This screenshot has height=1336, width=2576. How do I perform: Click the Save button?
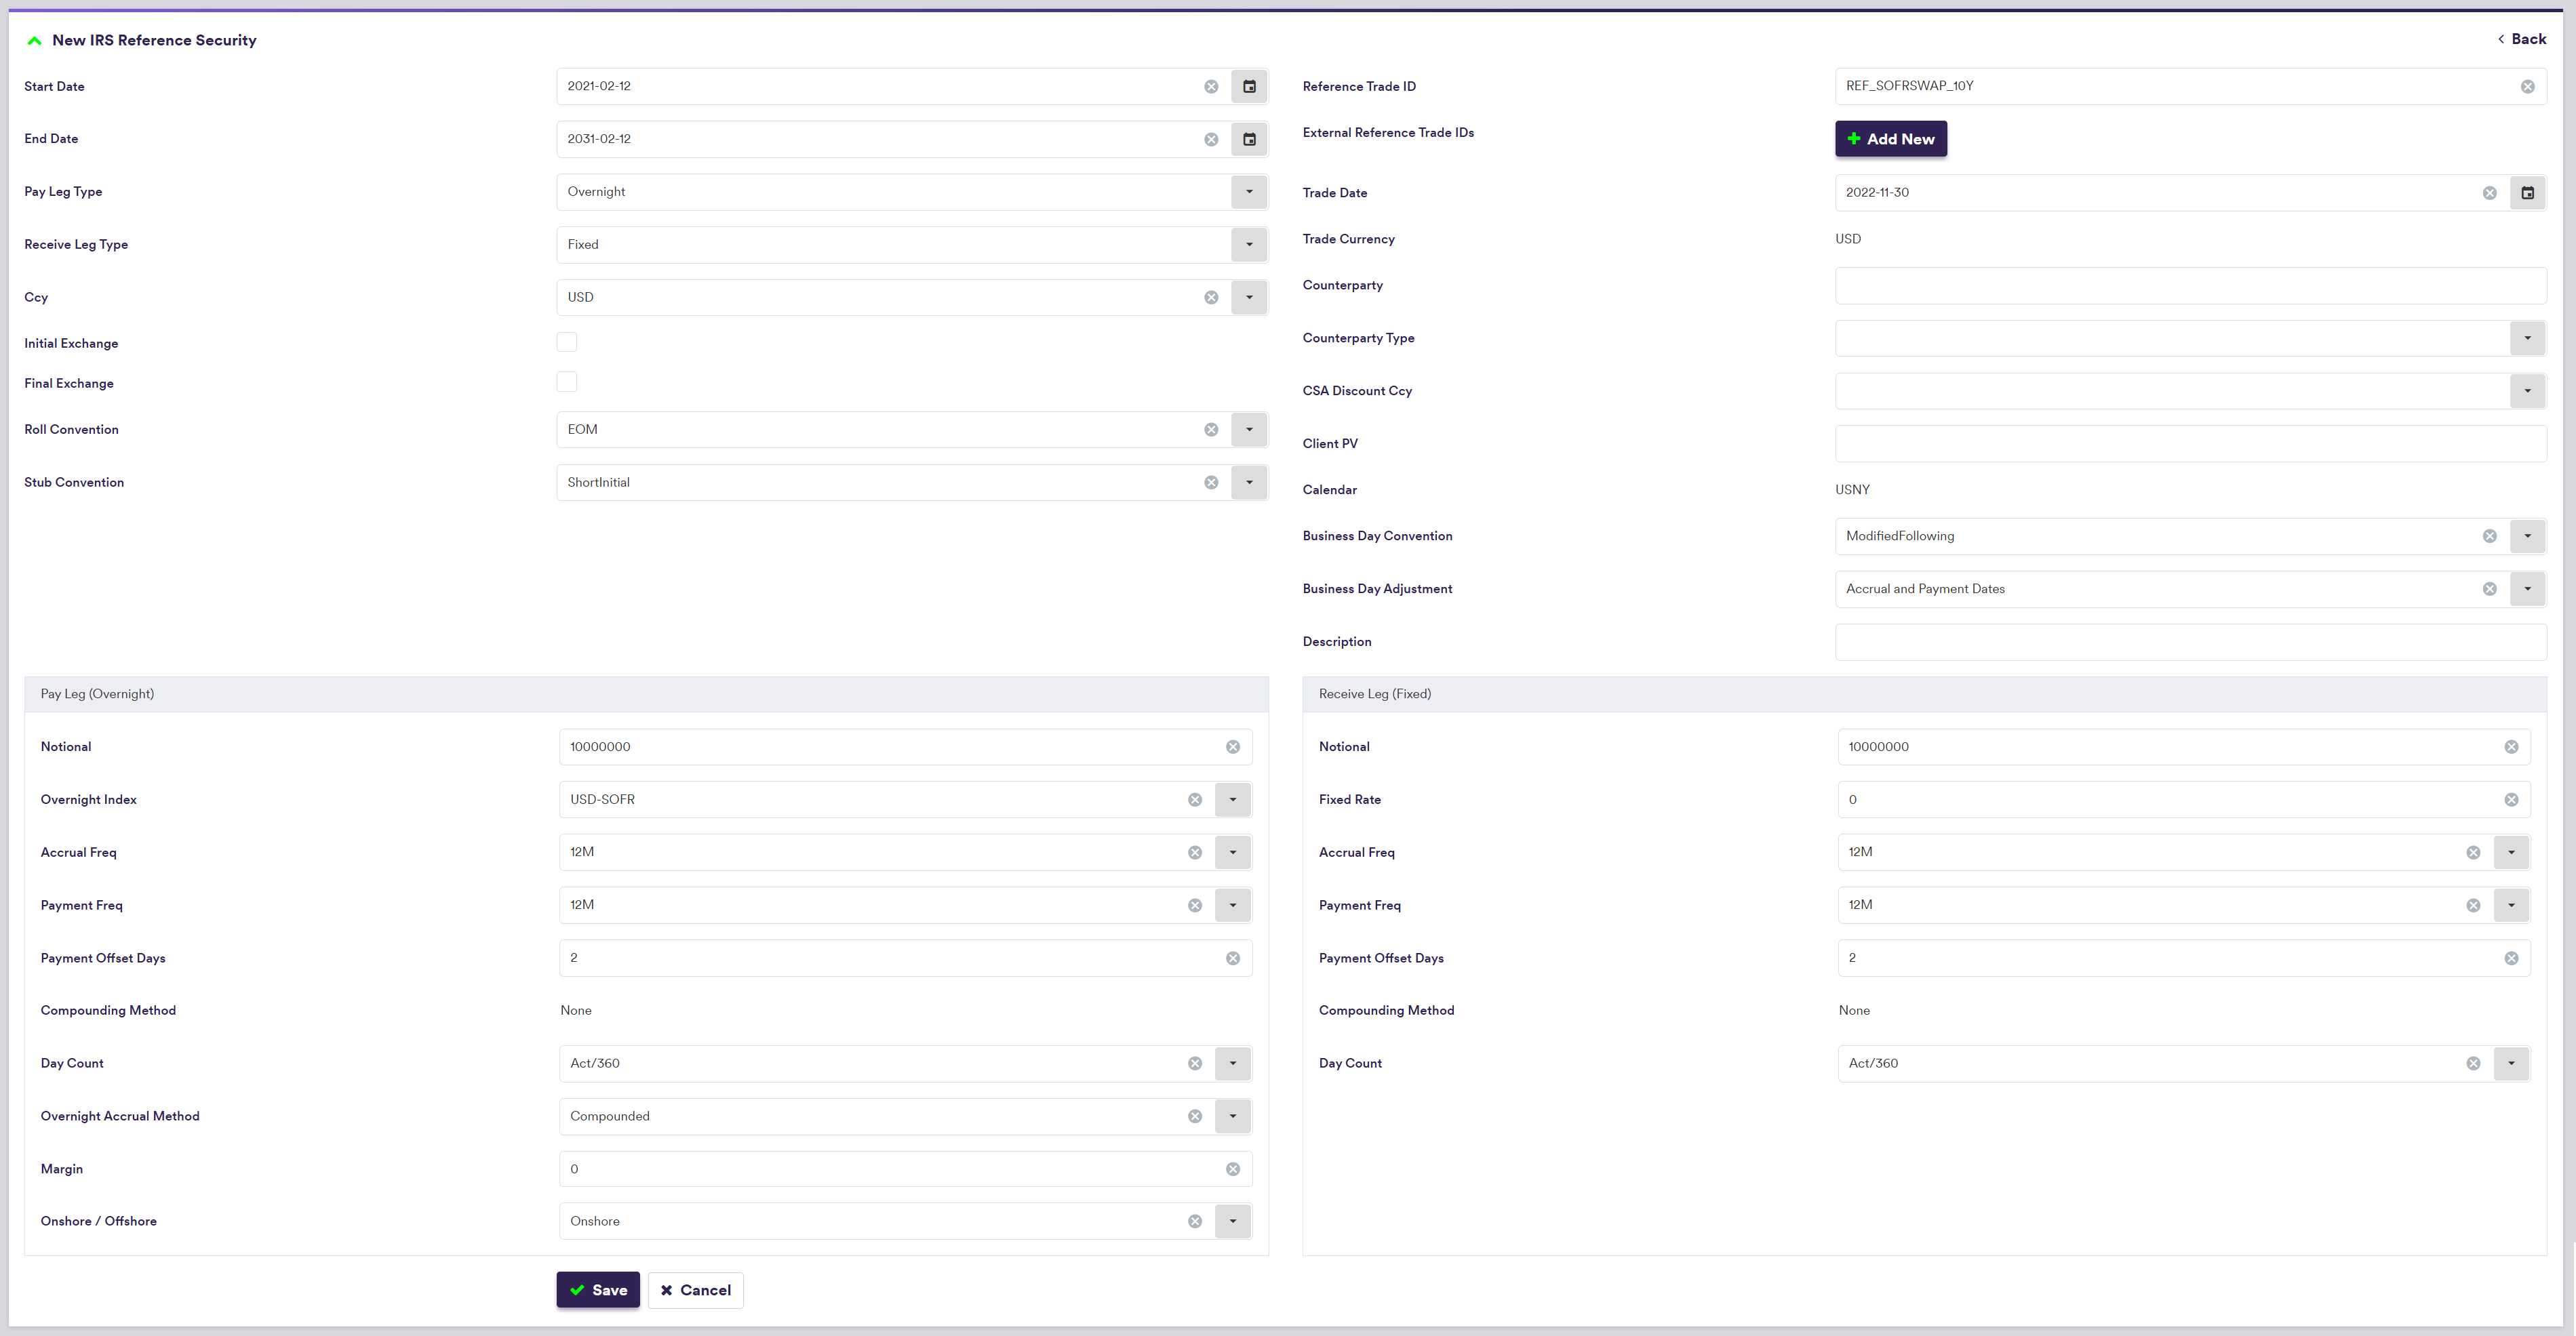(x=598, y=1290)
